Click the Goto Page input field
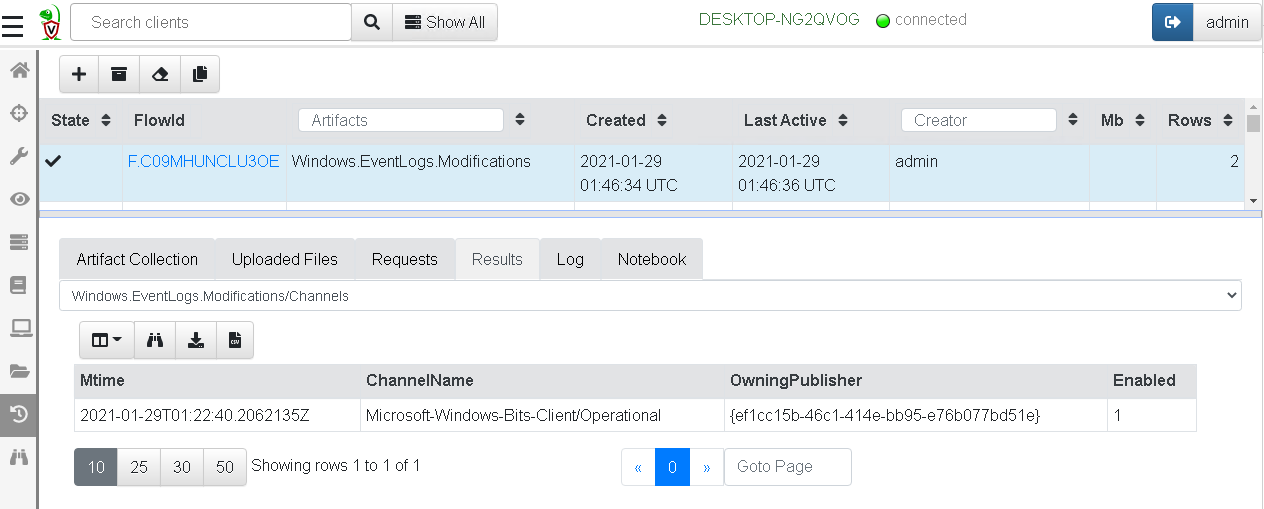Viewport: 1264px width, 509px height. coord(787,467)
